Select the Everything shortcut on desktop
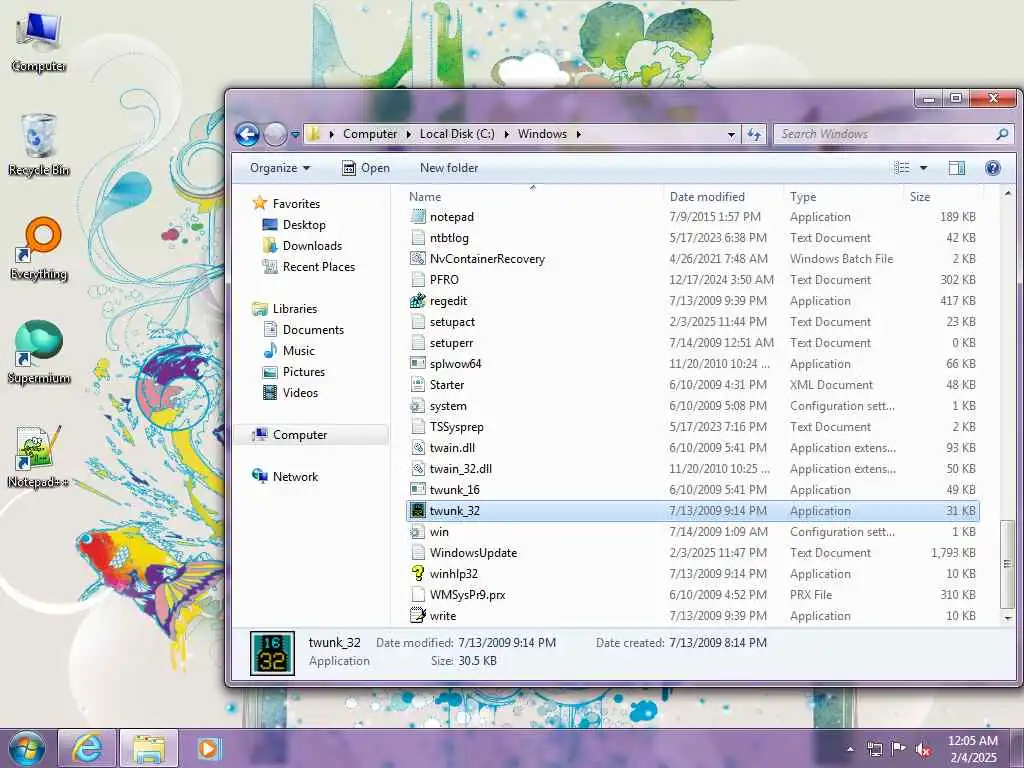Screen dimensions: 1024x768 point(39,249)
